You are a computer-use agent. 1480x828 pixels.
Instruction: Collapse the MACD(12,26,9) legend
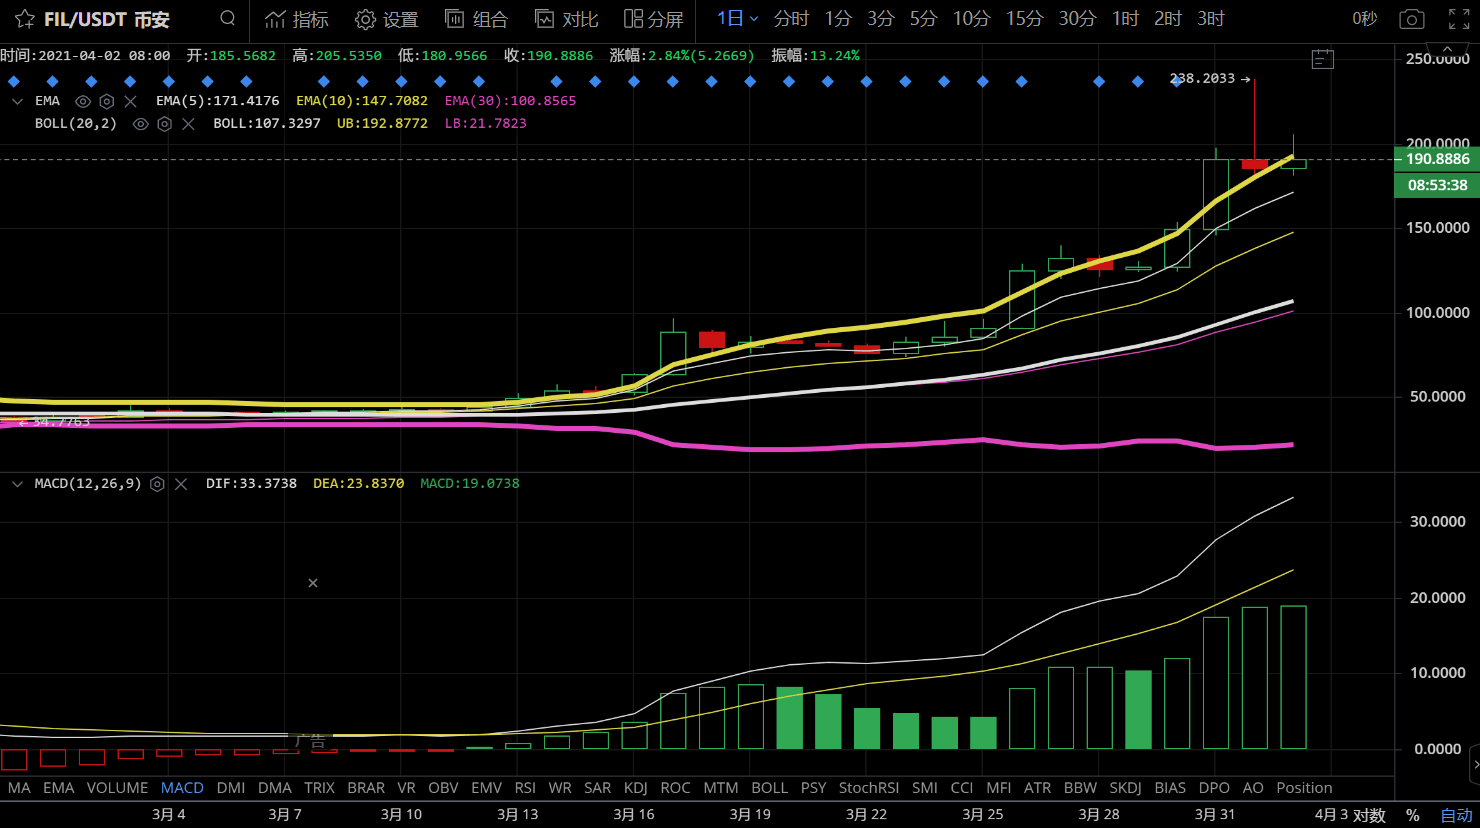(17, 484)
